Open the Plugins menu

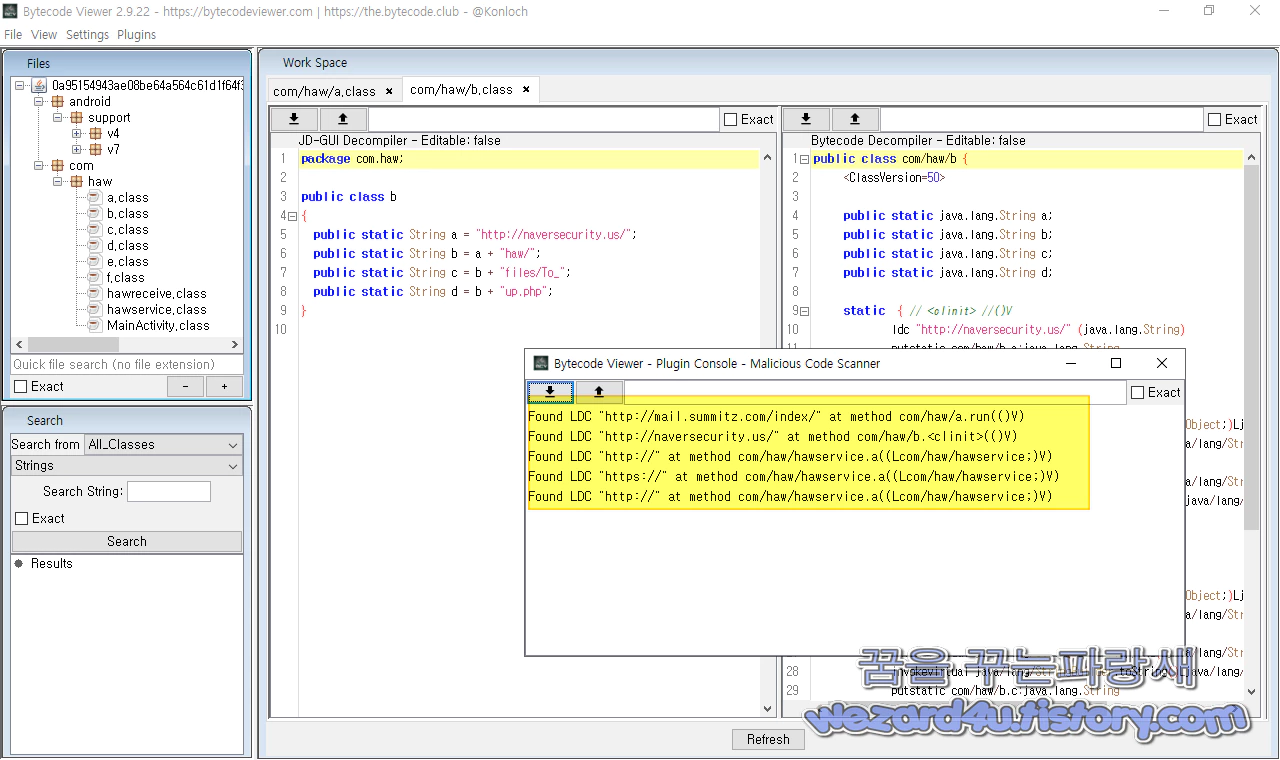(137, 34)
